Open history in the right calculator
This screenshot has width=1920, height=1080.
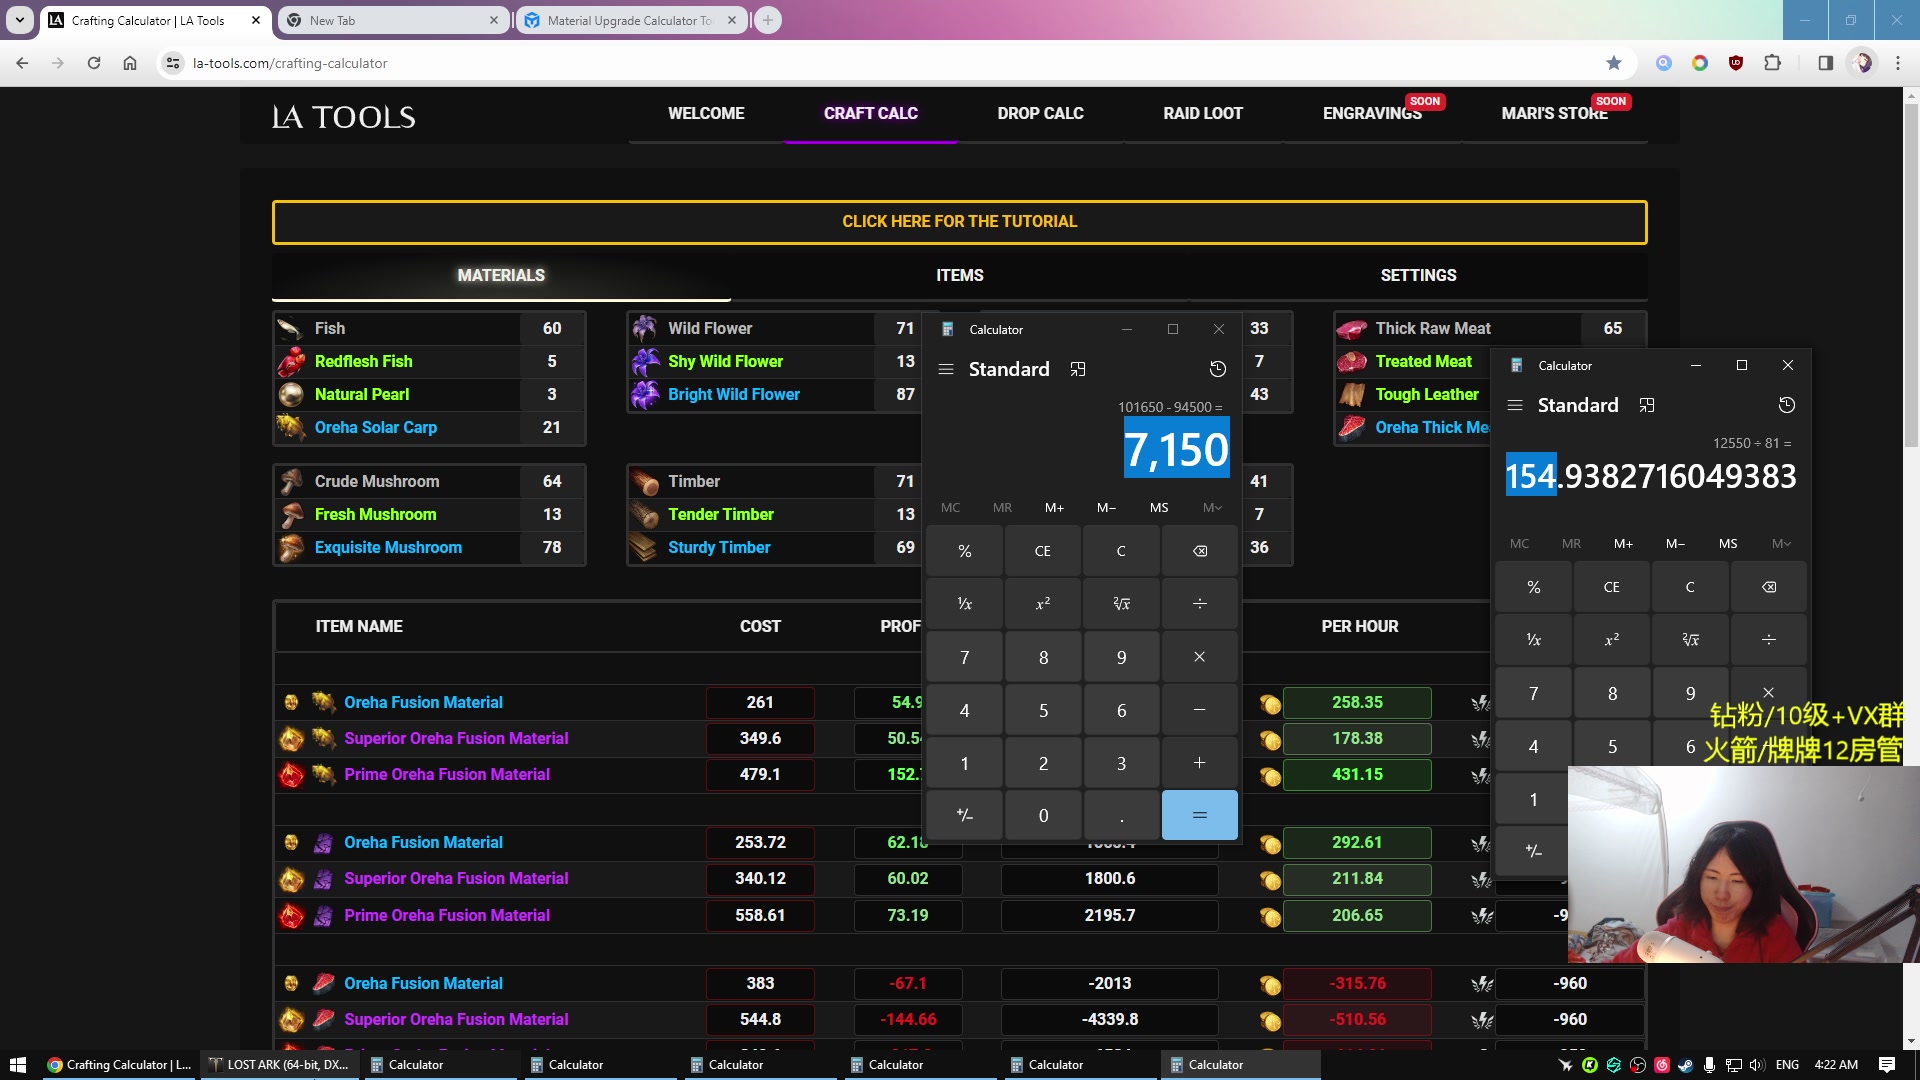(1786, 405)
